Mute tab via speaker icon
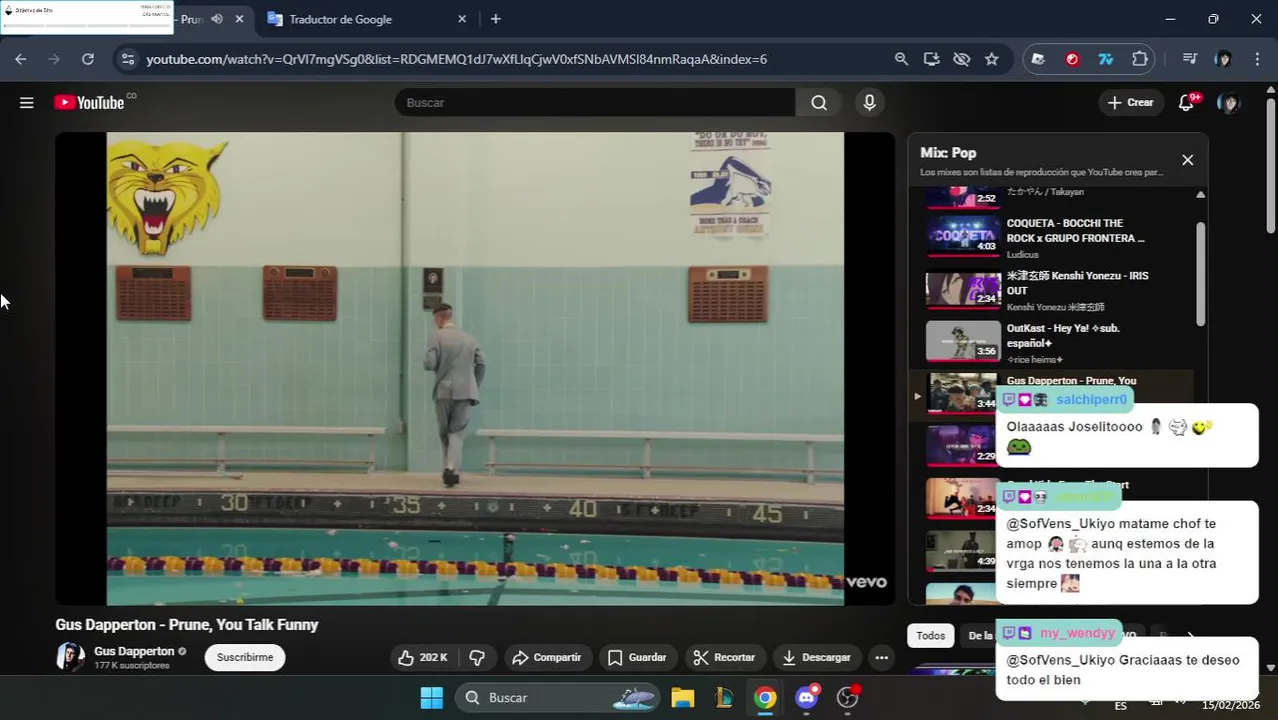The width and height of the screenshot is (1278, 720). [217, 19]
